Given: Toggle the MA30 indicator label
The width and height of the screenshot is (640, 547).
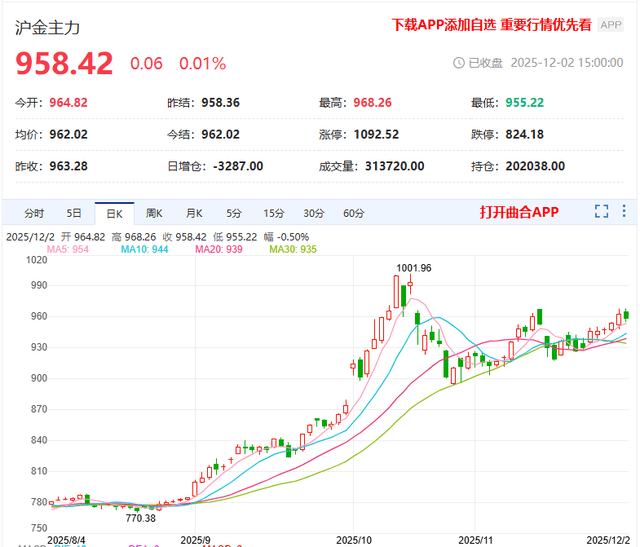Looking at the screenshot, I should (x=293, y=249).
